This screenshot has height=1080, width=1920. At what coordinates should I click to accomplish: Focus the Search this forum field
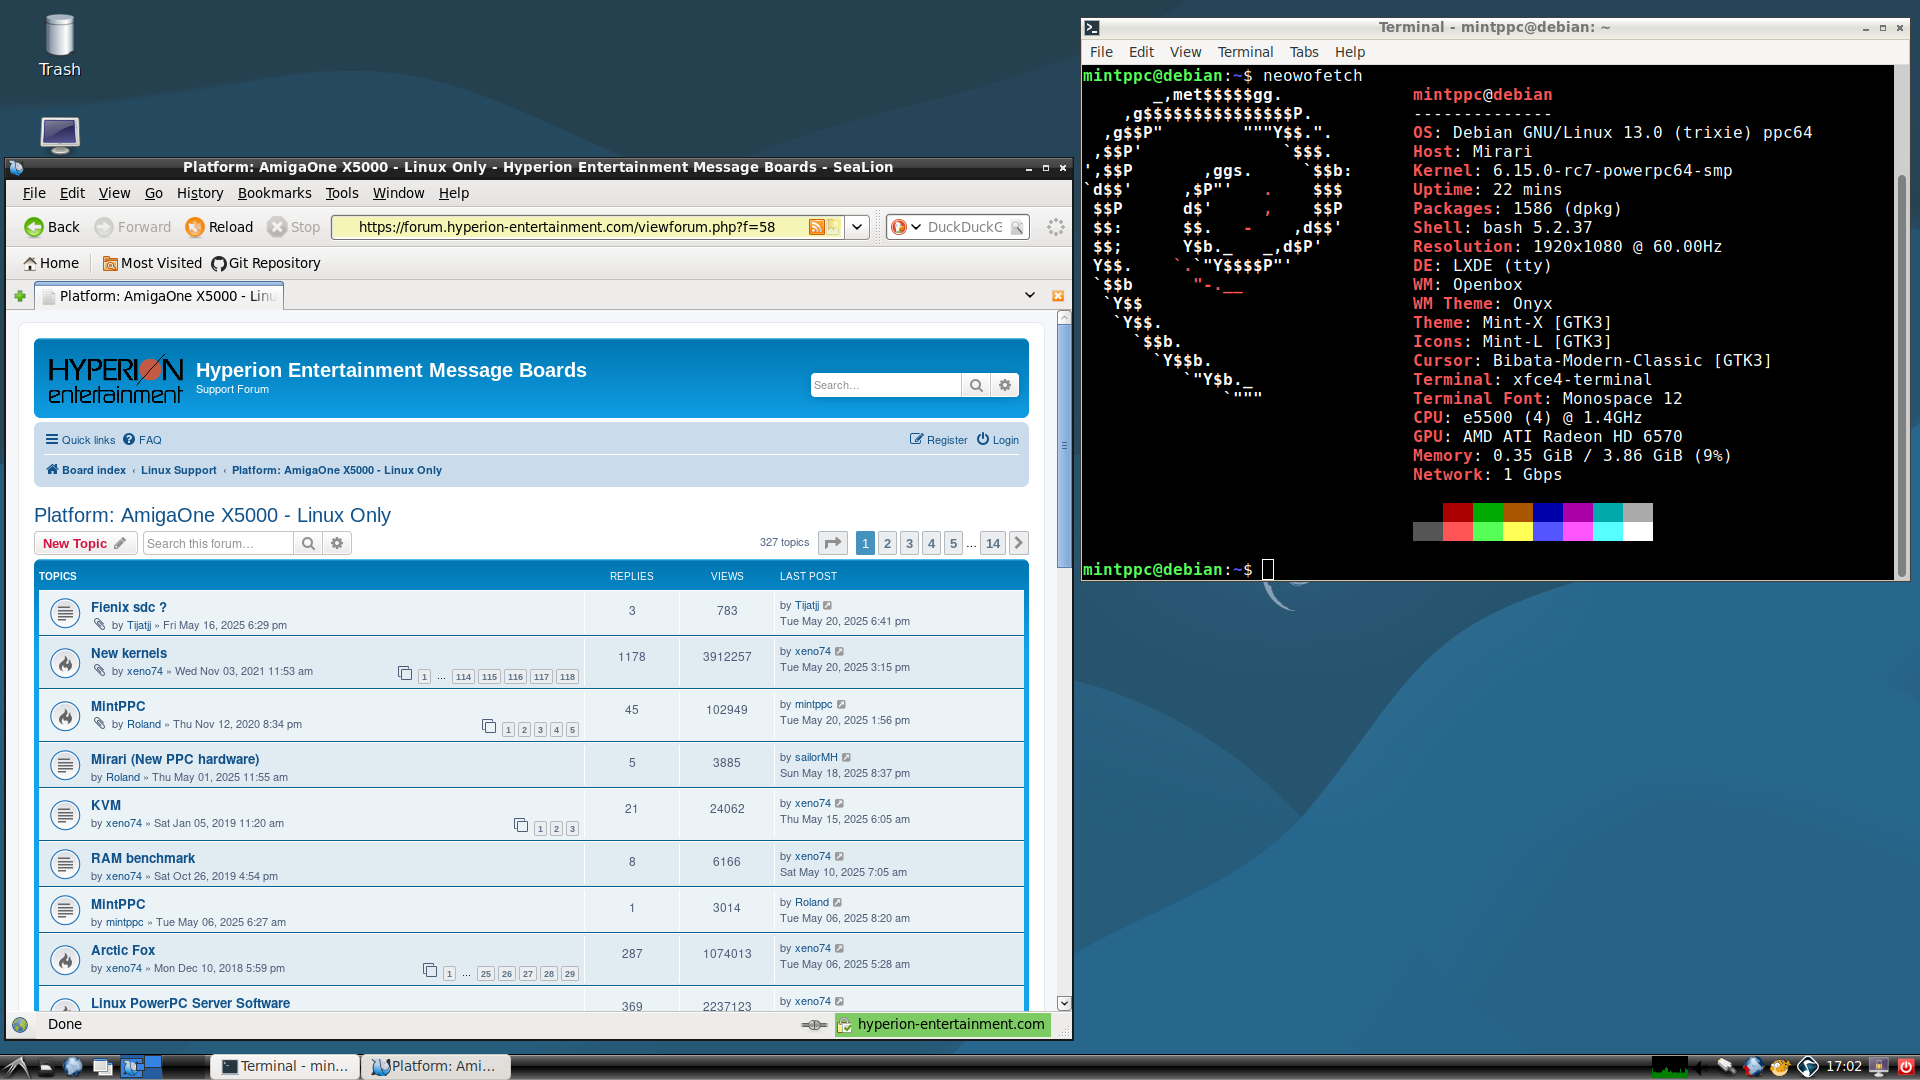pyautogui.click(x=218, y=543)
